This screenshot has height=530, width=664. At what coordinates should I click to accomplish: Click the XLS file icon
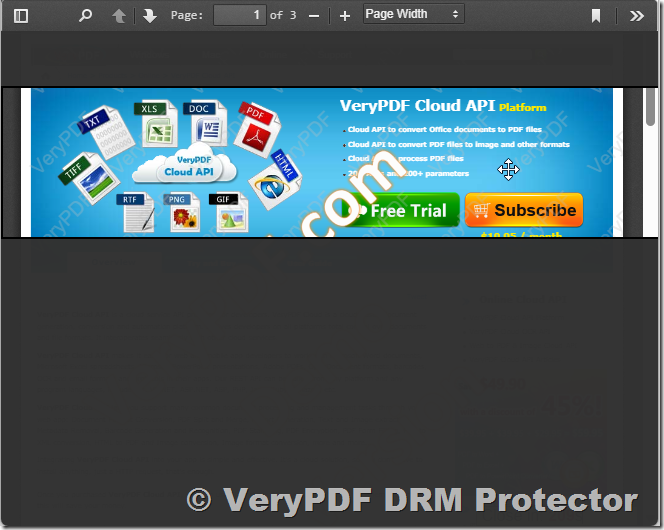(x=156, y=123)
